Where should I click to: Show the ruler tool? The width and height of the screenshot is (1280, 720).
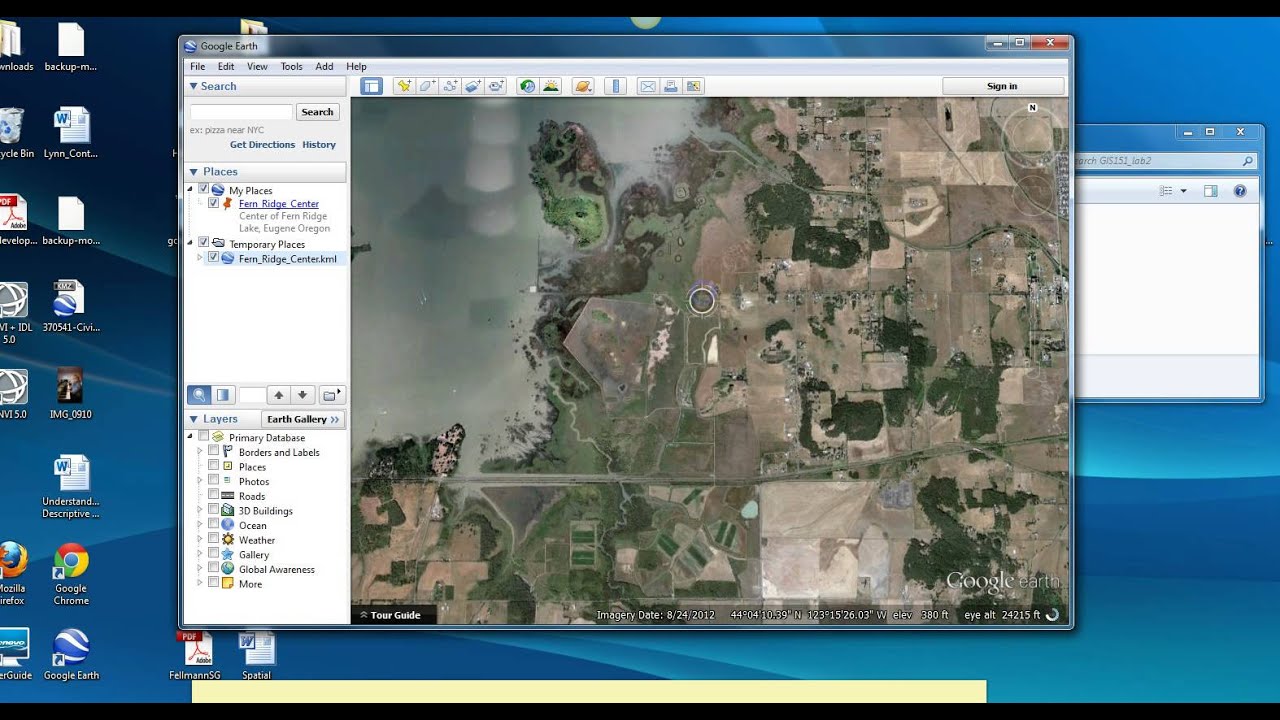tap(616, 86)
